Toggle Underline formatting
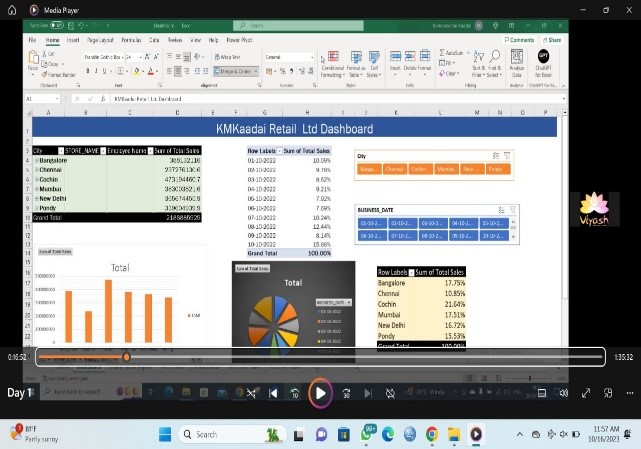This screenshot has width=641, height=449. [105, 71]
